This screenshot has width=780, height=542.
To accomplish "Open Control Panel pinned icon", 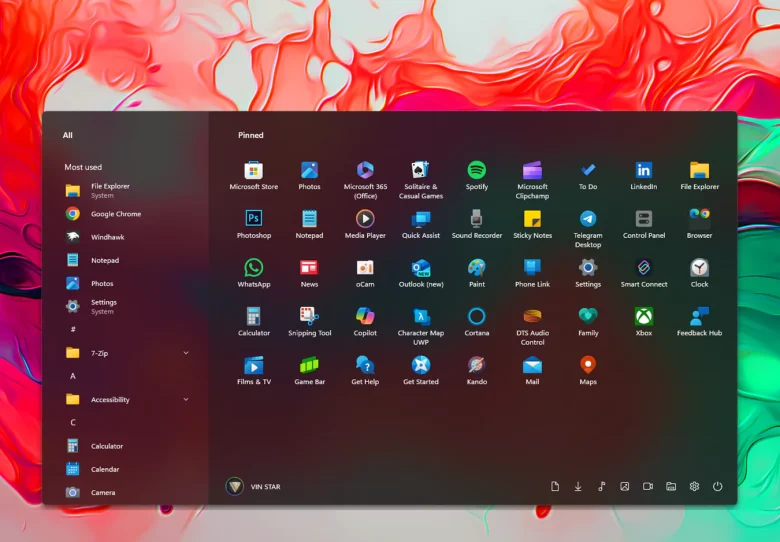I will click(x=644, y=224).
